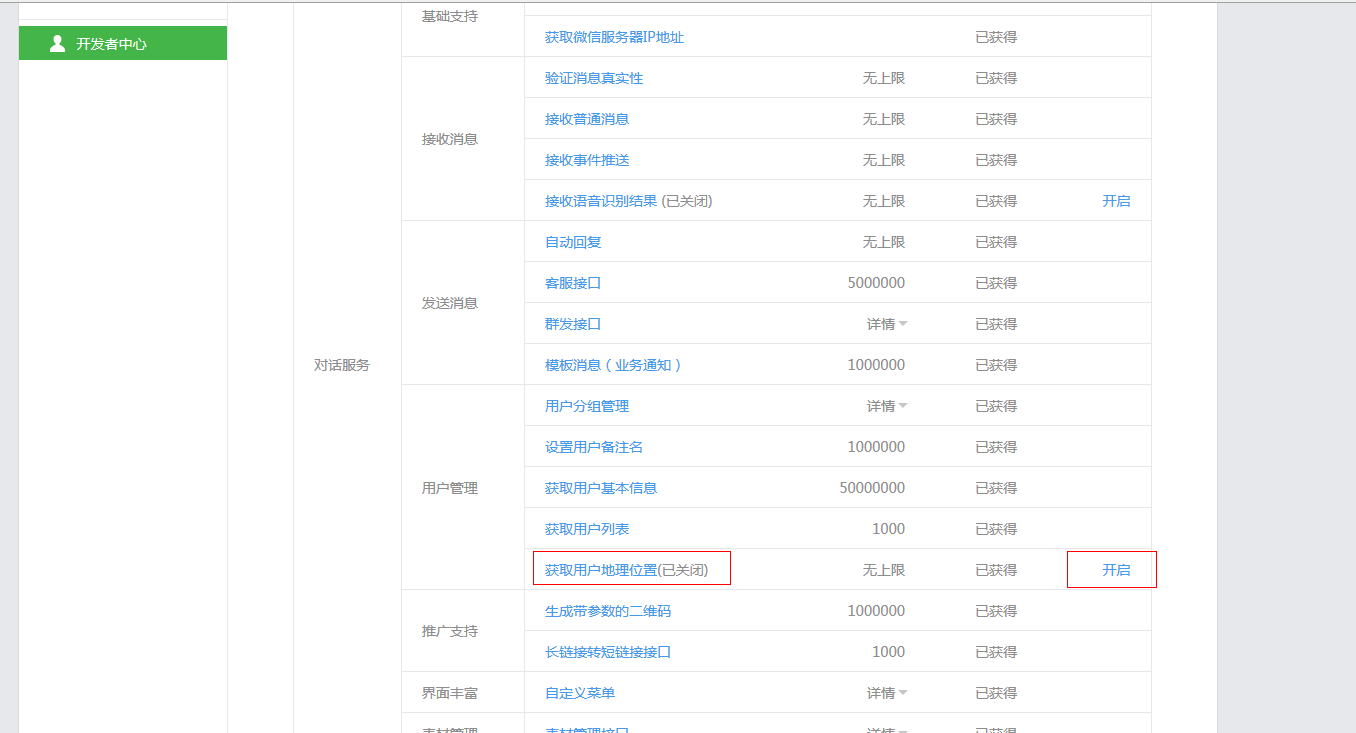Open the 验证消息真实性 link

(x=592, y=76)
